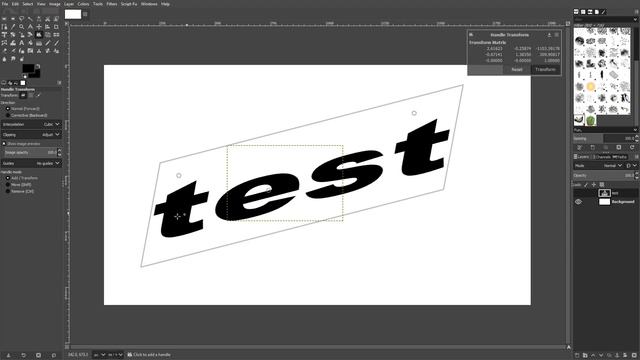Screen dimensions: 640x360
Task: Select the Gradient tool
Action: (x=39, y=42)
